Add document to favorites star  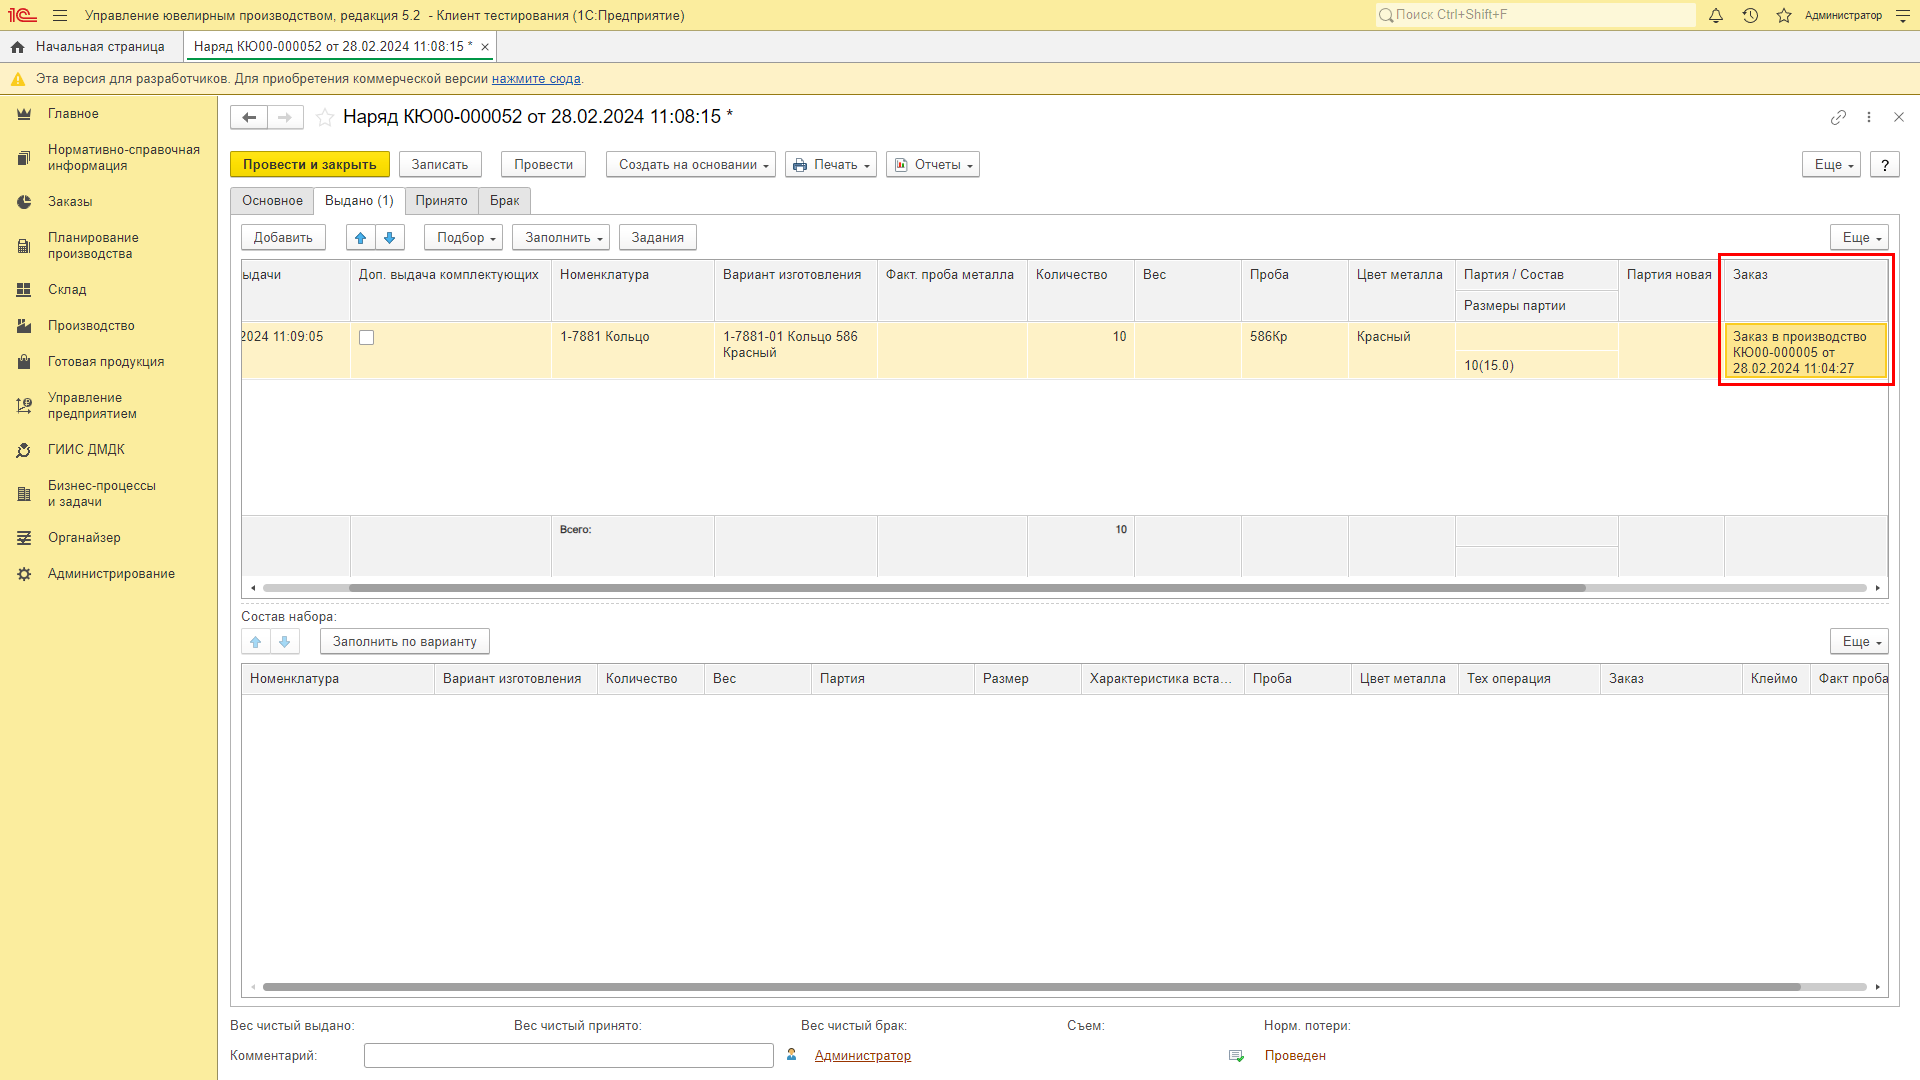325,117
